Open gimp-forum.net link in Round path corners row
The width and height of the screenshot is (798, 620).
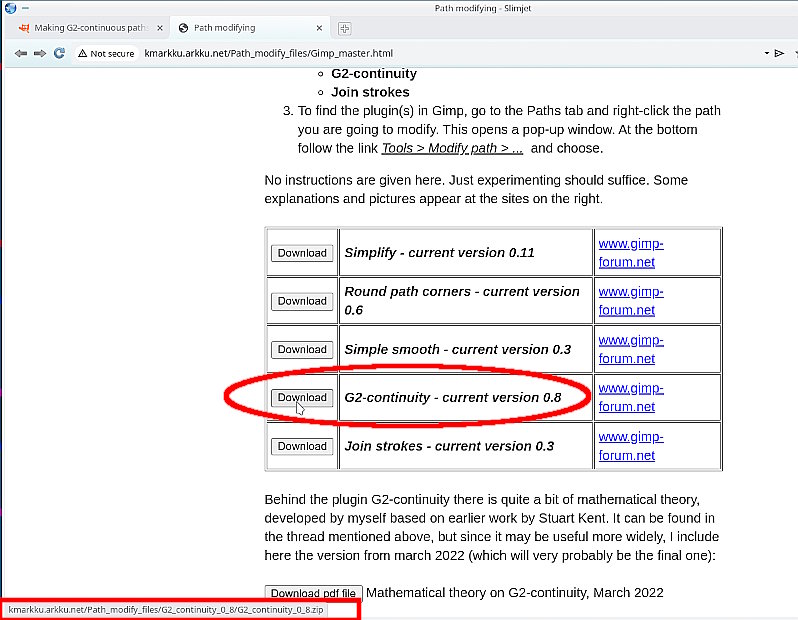(x=631, y=301)
